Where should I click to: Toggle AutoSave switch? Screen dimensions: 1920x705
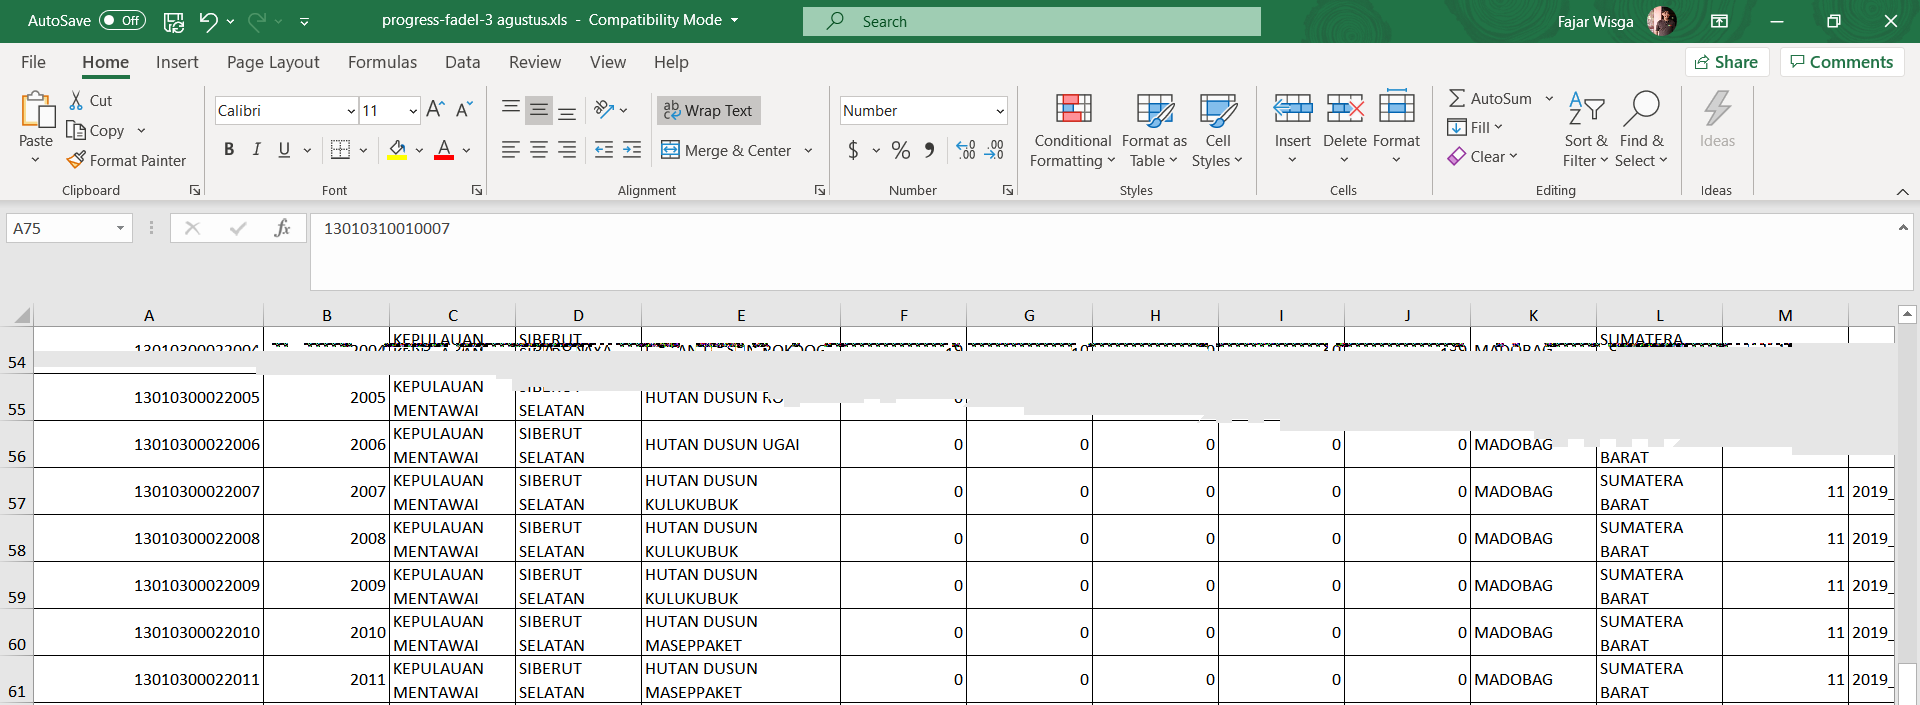coord(122,21)
